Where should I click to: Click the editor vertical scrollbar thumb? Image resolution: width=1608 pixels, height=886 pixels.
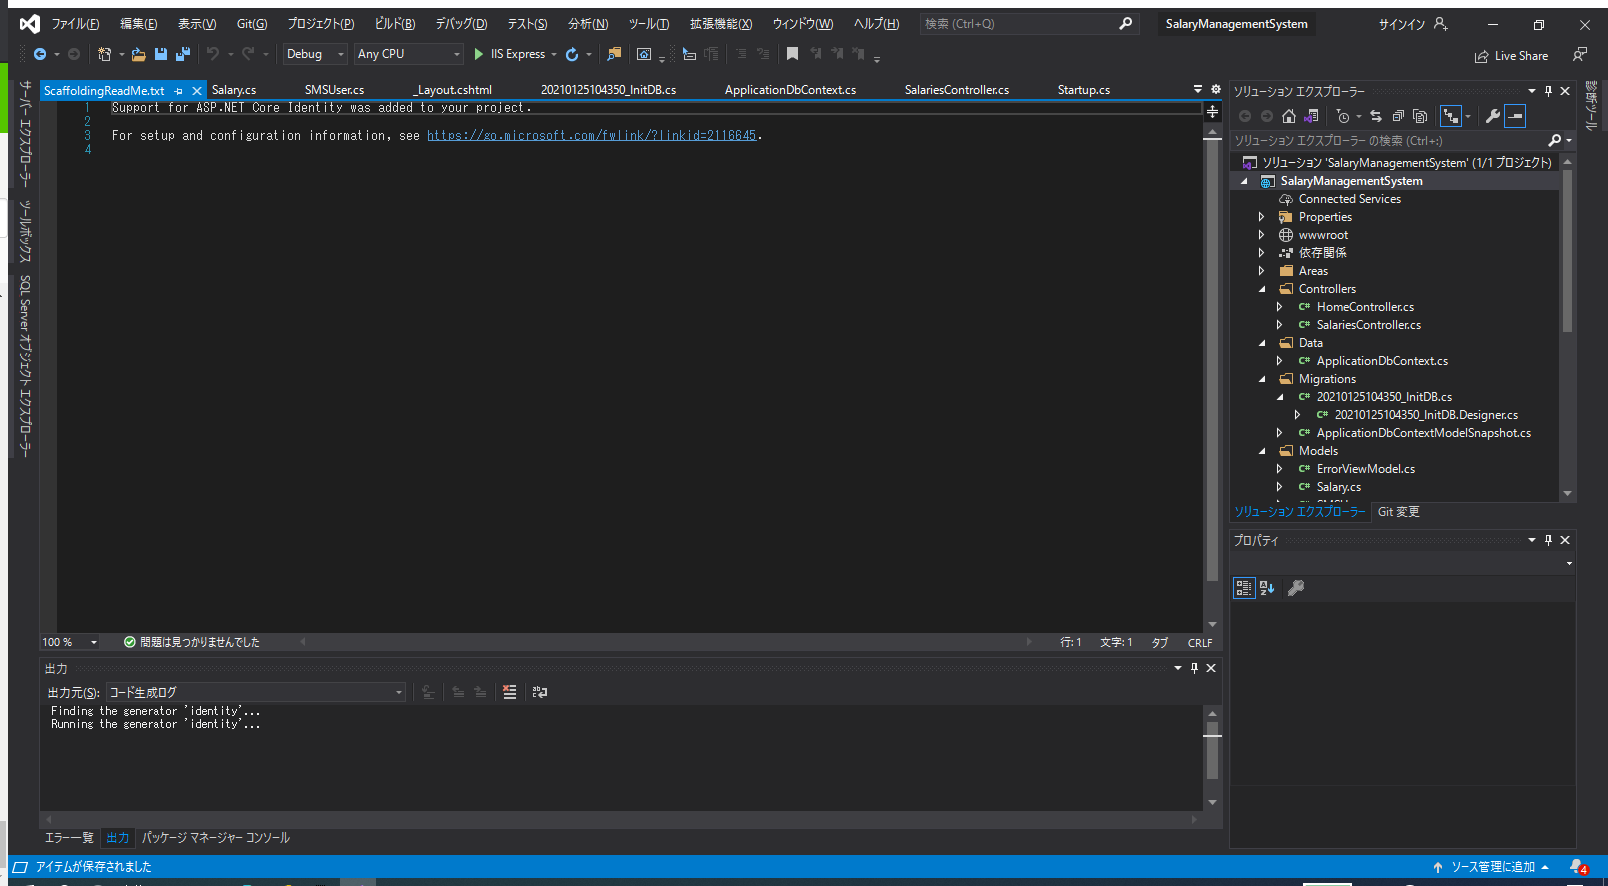coord(1212,360)
